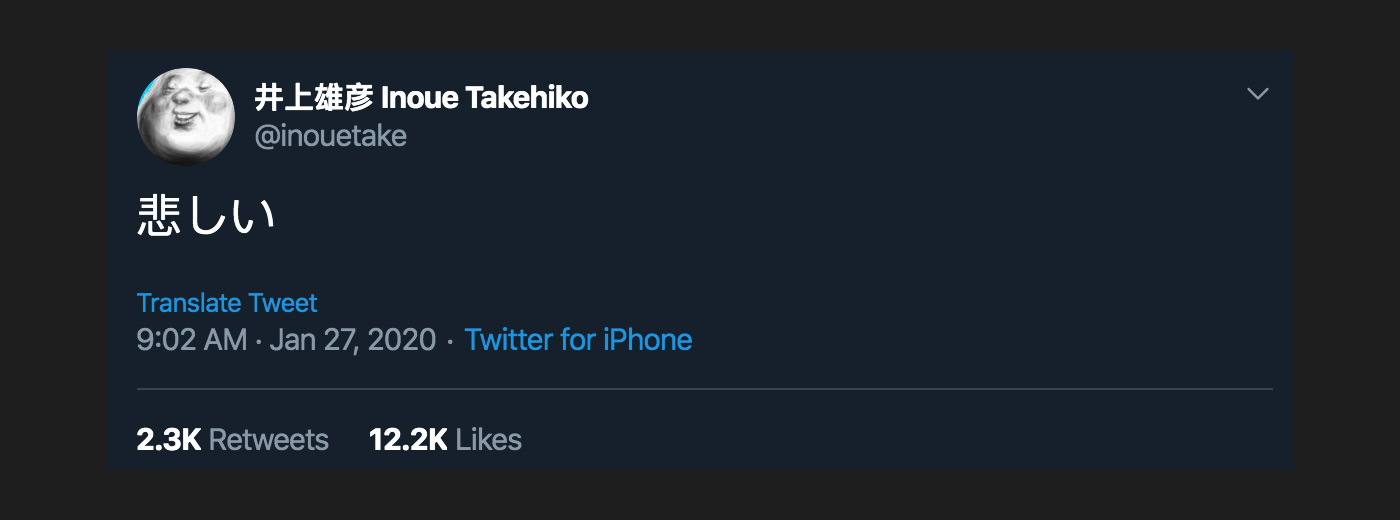Click the word Tweet in Translate Tweet

click(x=283, y=303)
